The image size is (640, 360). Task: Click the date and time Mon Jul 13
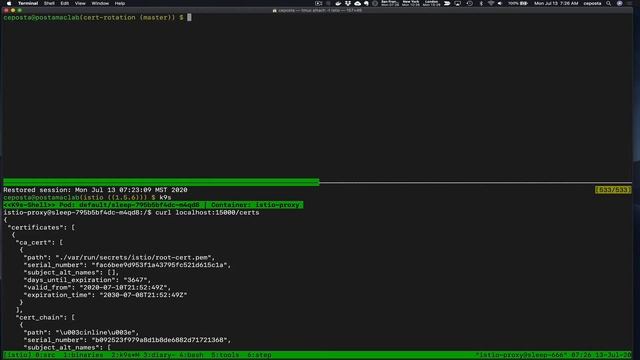tap(556, 3)
